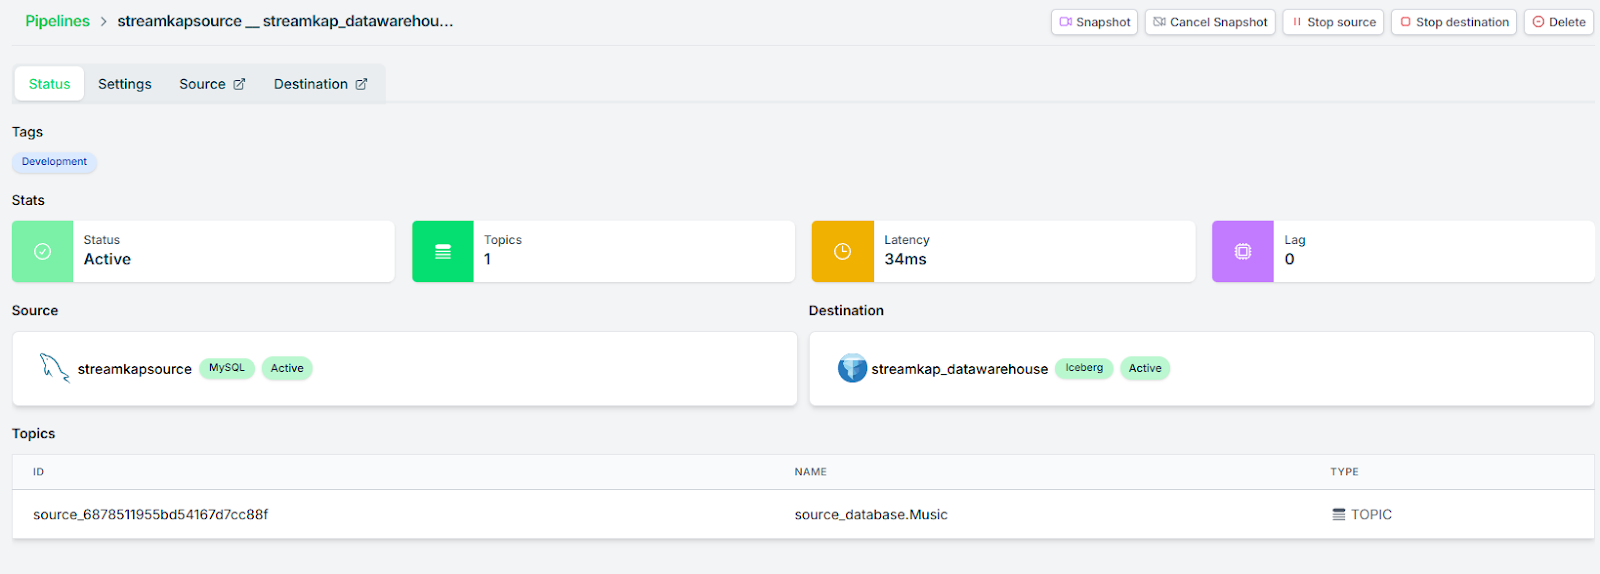Click the TYPE column header
Viewport: 1600px width, 574px height.
1344,472
